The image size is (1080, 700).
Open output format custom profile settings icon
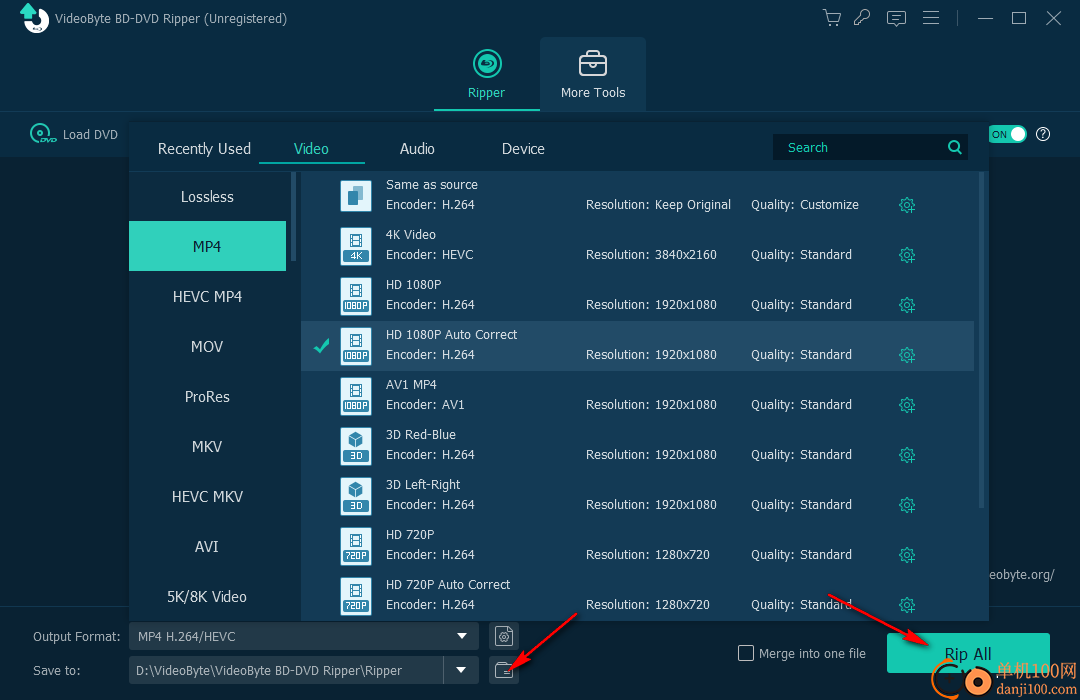click(x=504, y=636)
